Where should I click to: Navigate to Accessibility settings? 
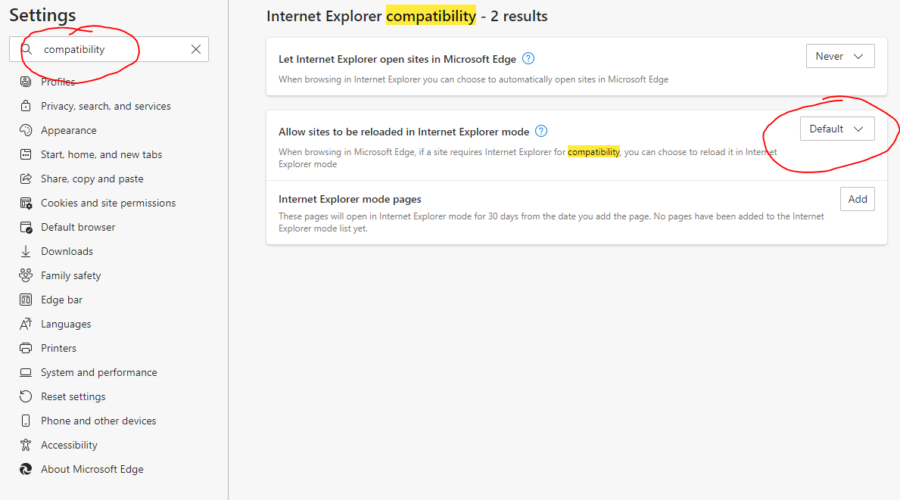coord(69,445)
